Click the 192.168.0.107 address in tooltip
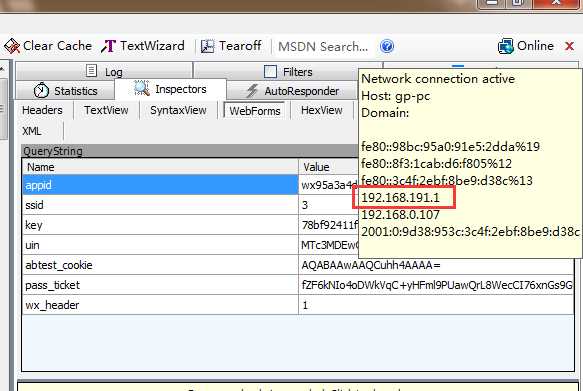This screenshot has width=583, height=391. (x=400, y=214)
